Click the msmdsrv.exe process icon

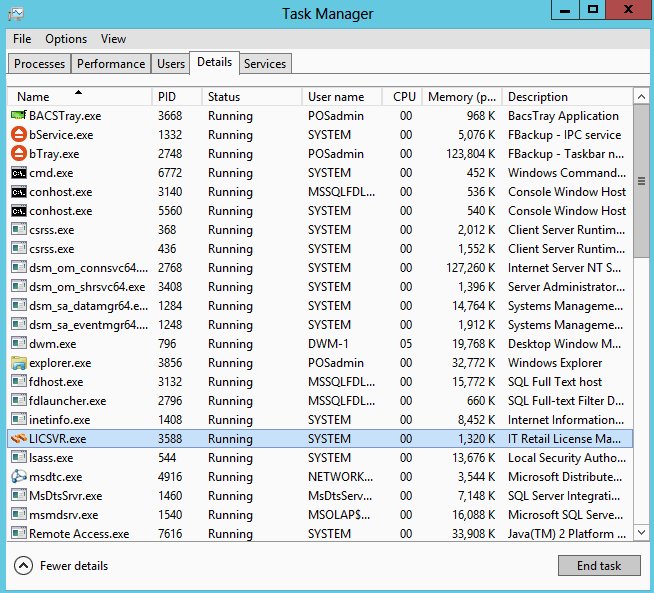coord(19,515)
